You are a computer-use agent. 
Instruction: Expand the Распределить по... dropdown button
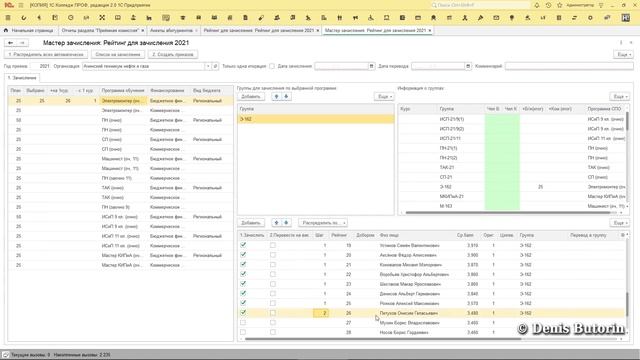pyautogui.click(x=323, y=223)
